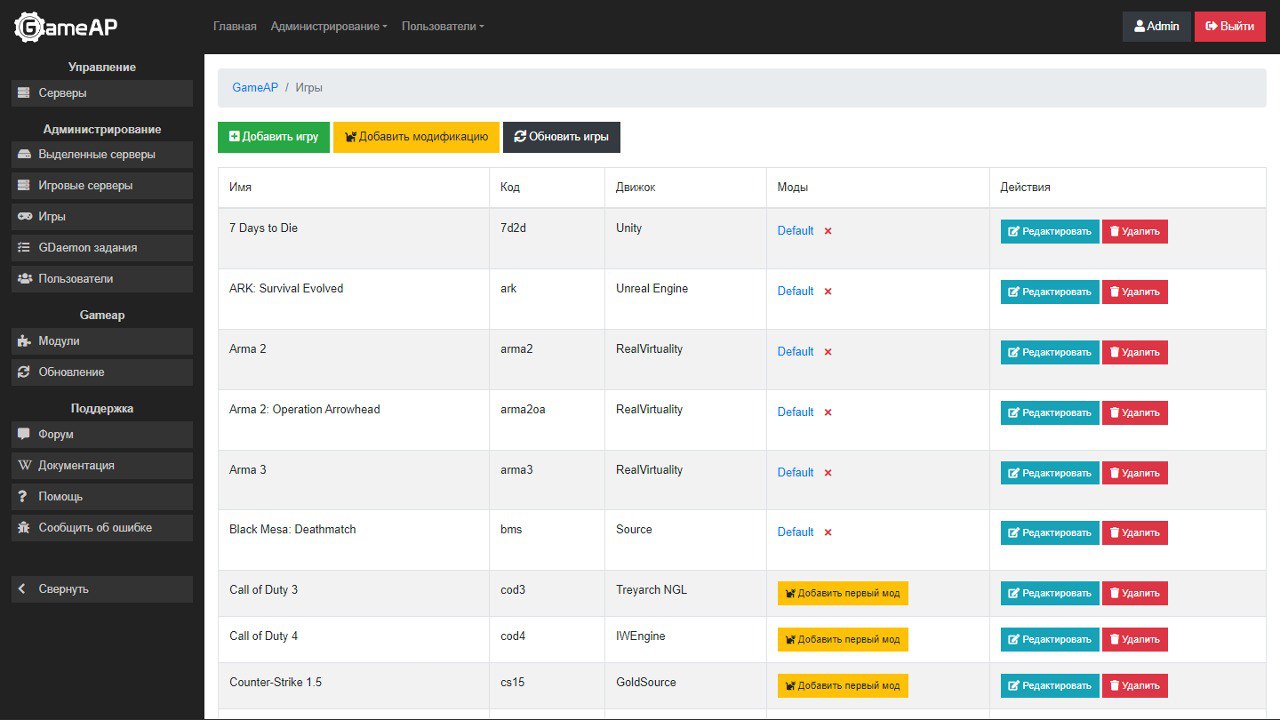Expand Пользователи top dropdown

pos(443,26)
